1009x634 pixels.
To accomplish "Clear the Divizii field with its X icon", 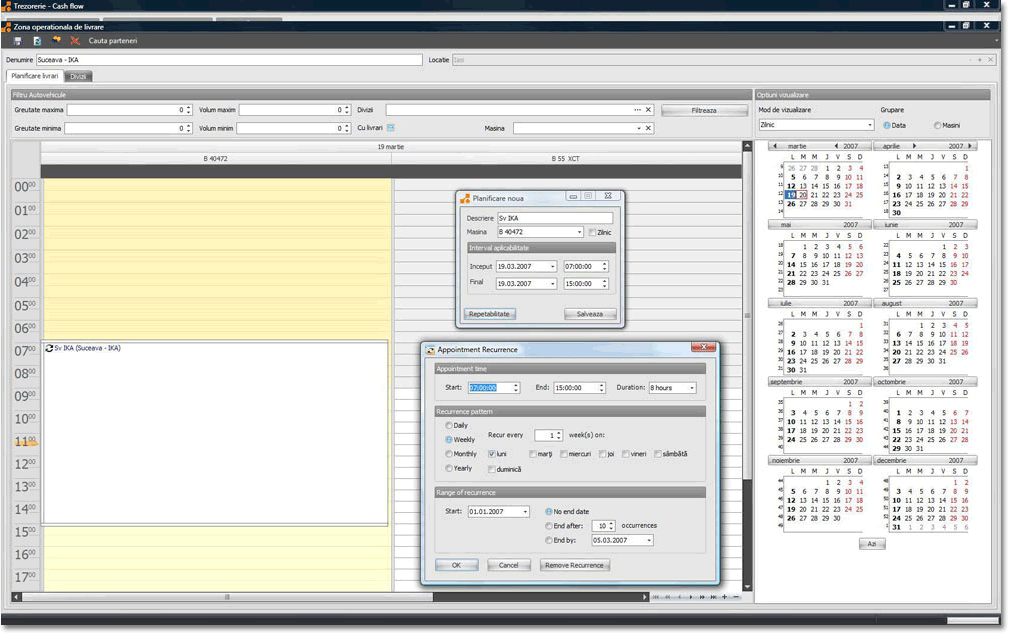I will coord(648,110).
